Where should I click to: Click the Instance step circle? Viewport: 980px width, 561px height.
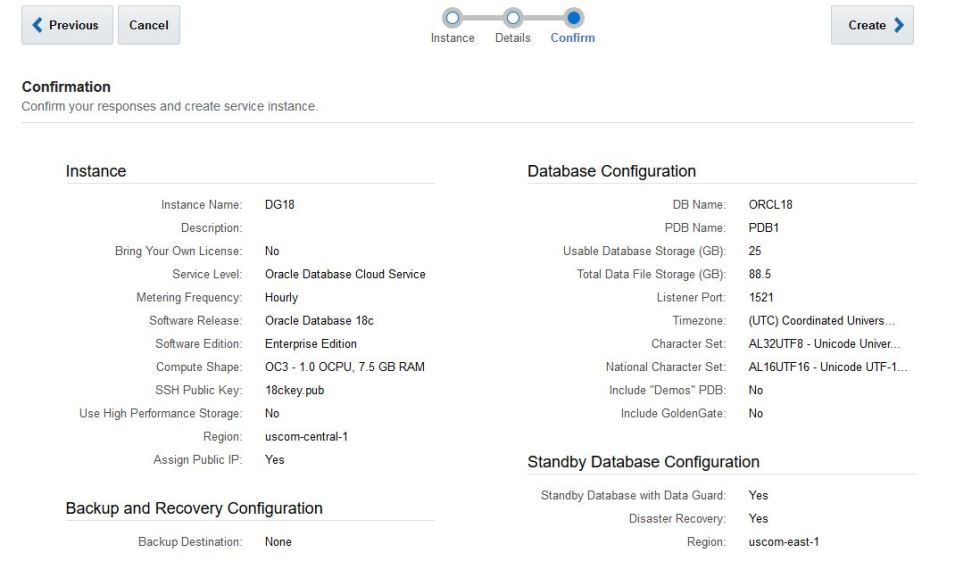[452, 17]
